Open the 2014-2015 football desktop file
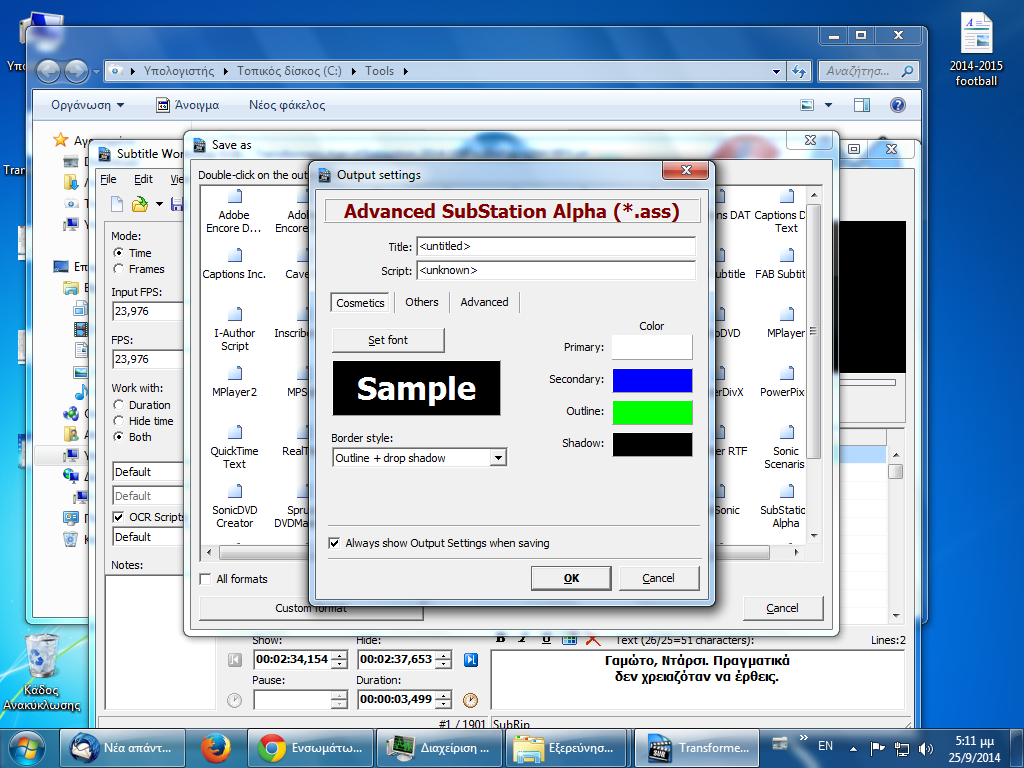The width and height of the screenshot is (1024, 768). 976,50
